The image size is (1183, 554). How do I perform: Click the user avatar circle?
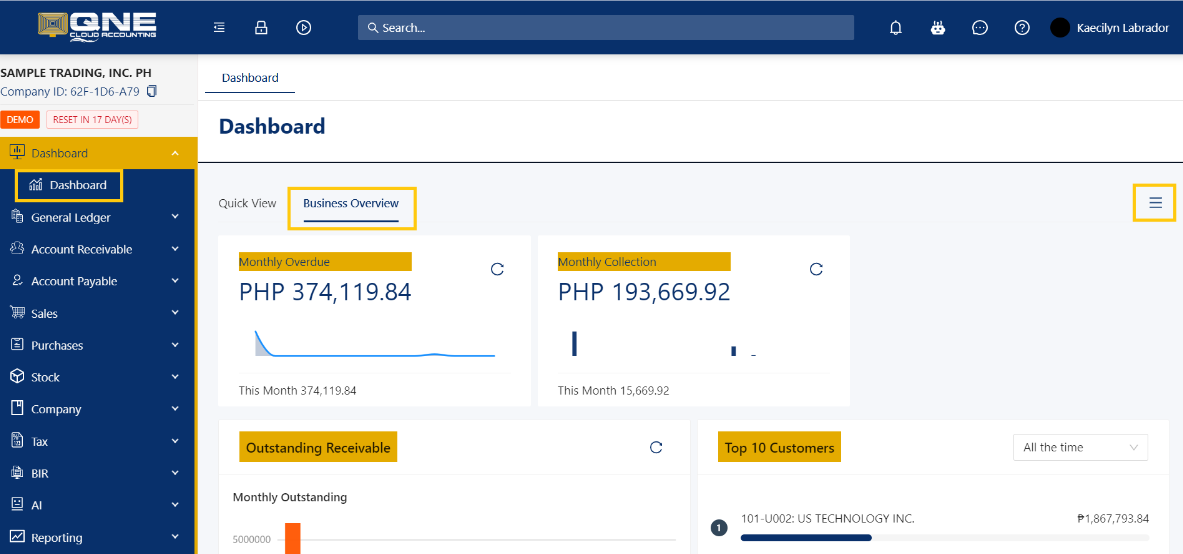coord(1060,28)
